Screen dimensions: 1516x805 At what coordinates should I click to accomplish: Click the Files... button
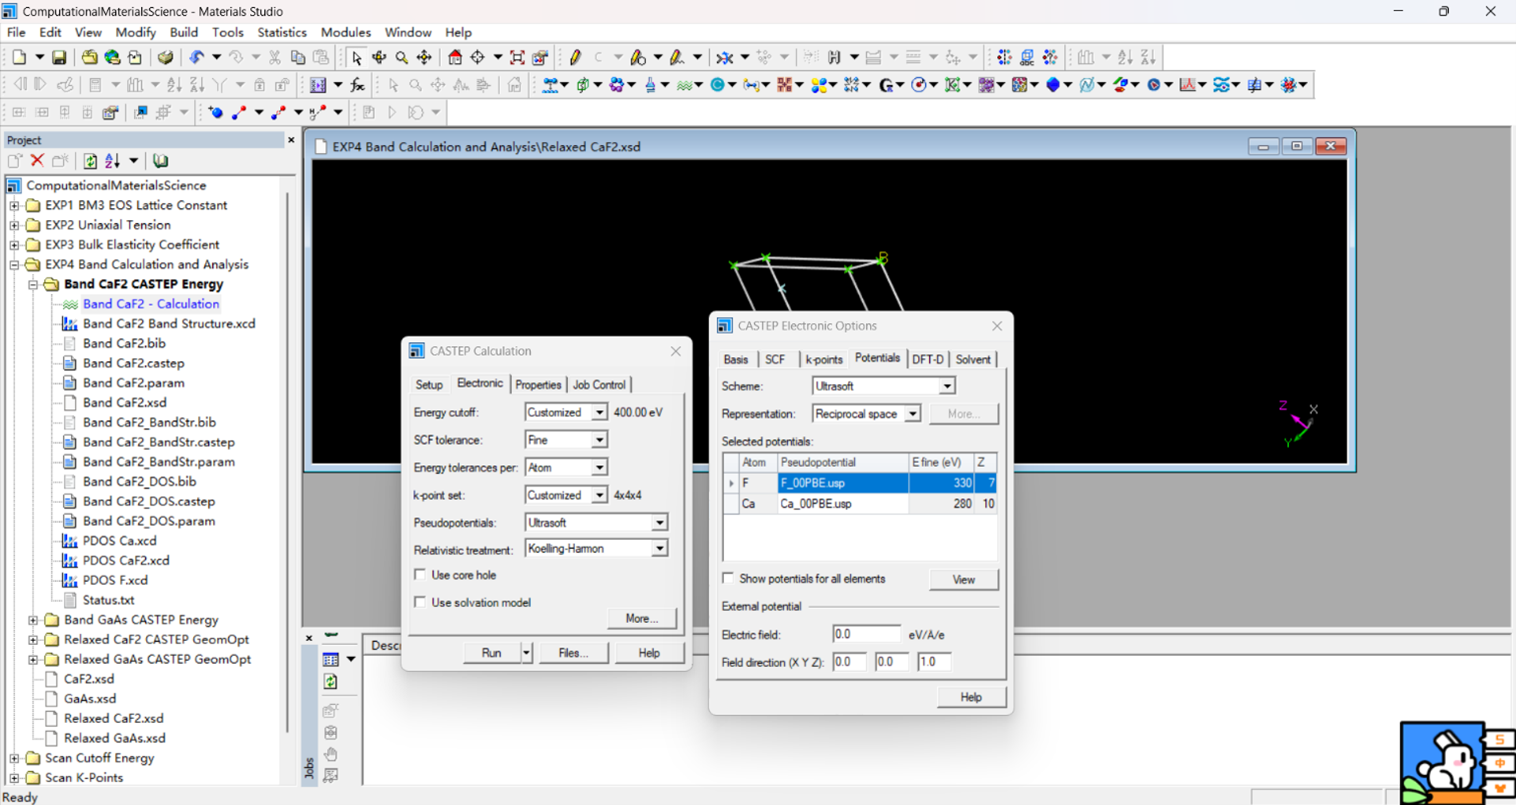pos(573,653)
